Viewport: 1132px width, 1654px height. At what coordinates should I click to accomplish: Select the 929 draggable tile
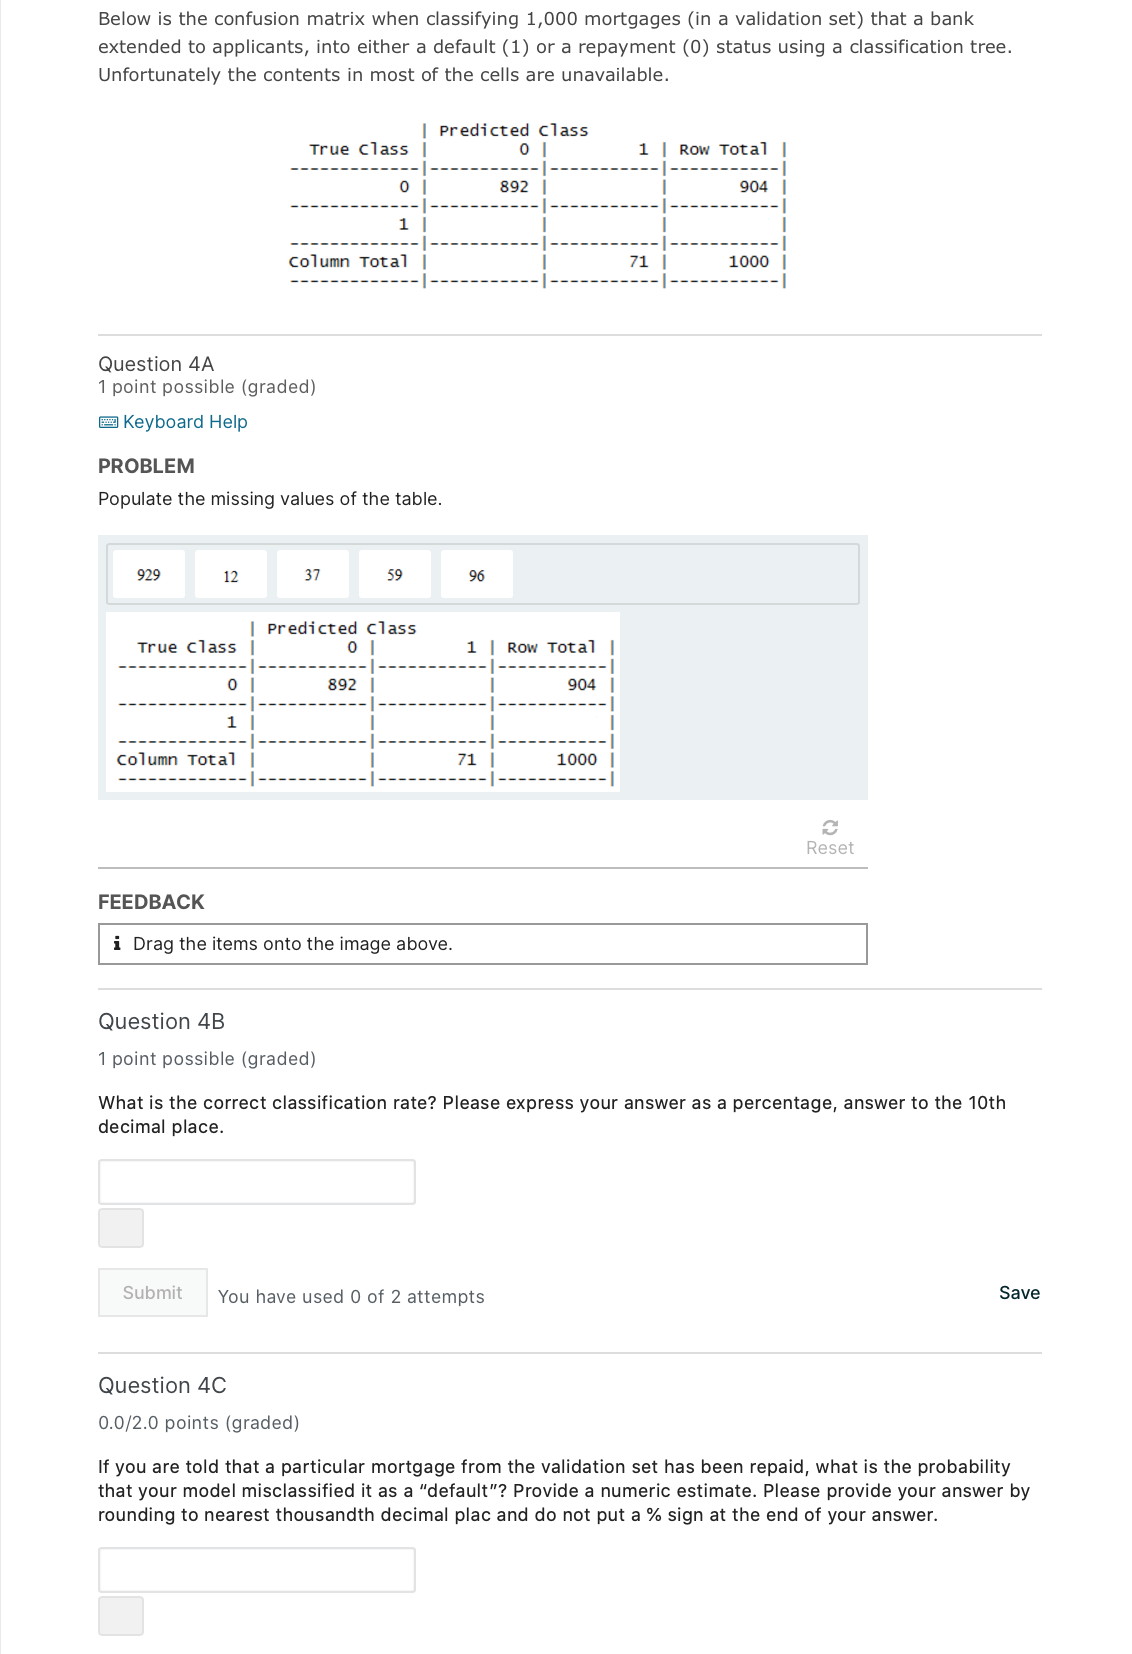(148, 573)
